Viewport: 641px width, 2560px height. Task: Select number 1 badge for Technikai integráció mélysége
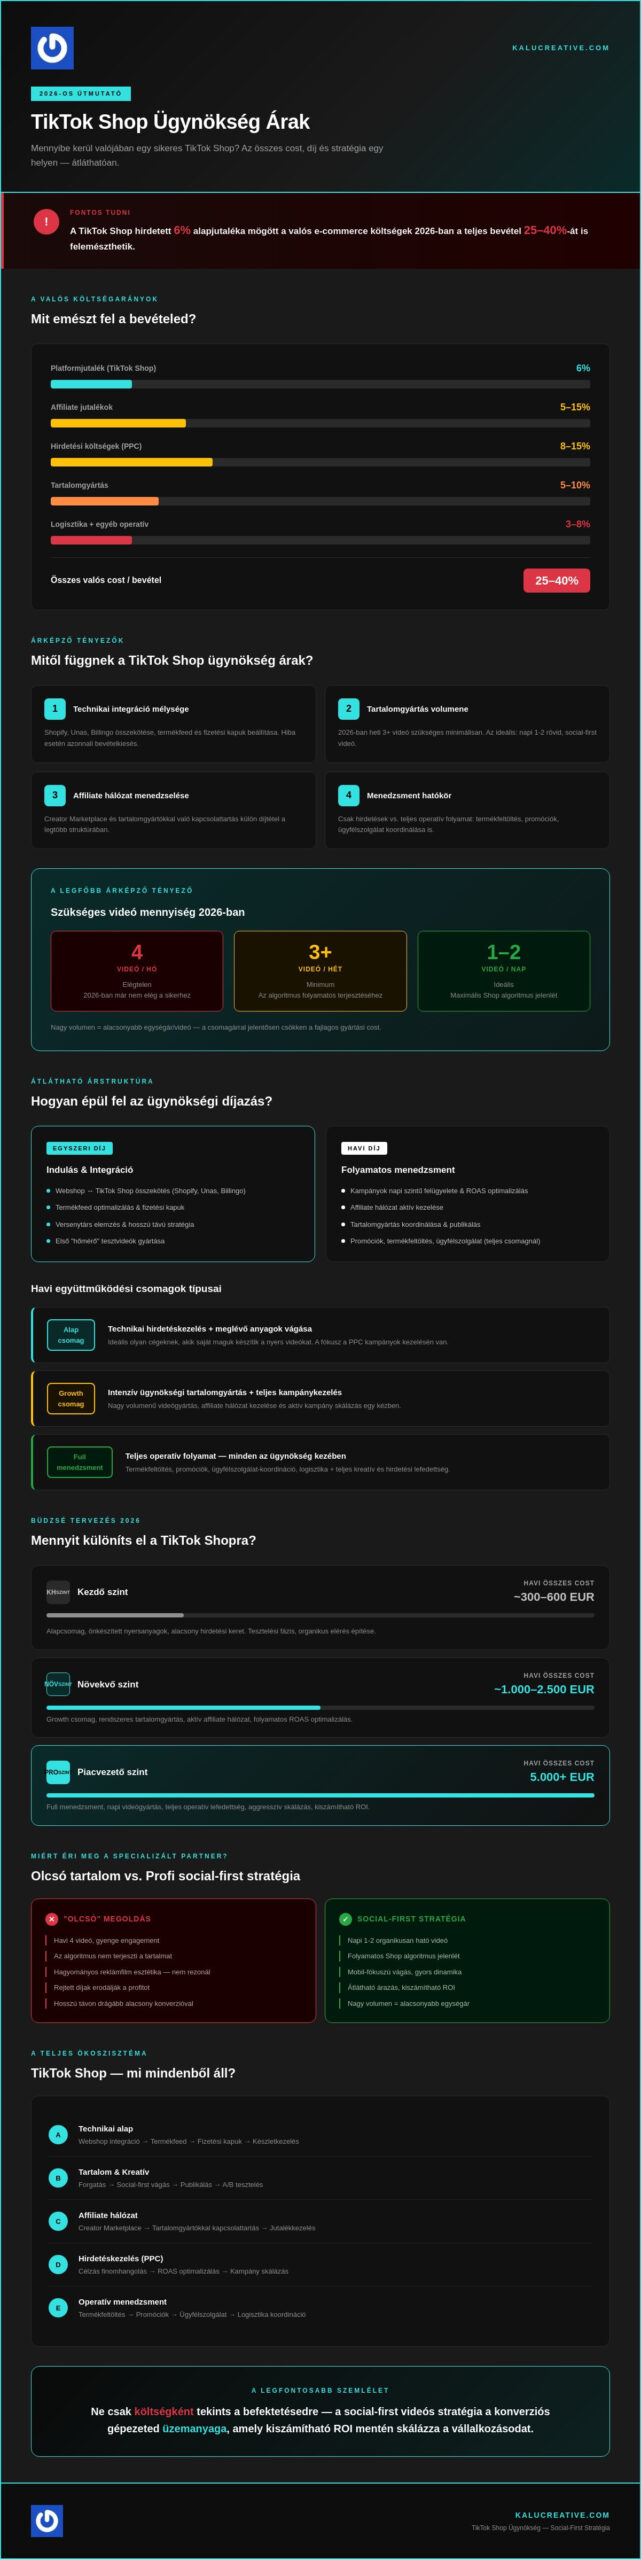pyautogui.click(x=55, y=708)
